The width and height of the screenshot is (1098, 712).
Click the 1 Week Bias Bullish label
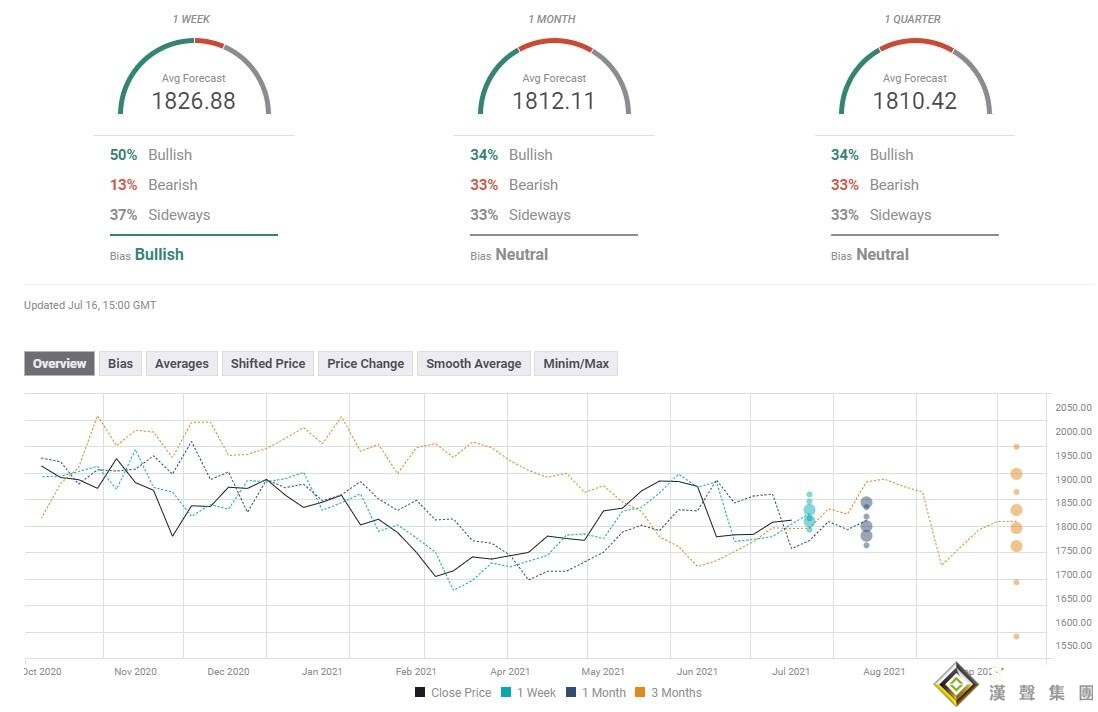[159, 255]
